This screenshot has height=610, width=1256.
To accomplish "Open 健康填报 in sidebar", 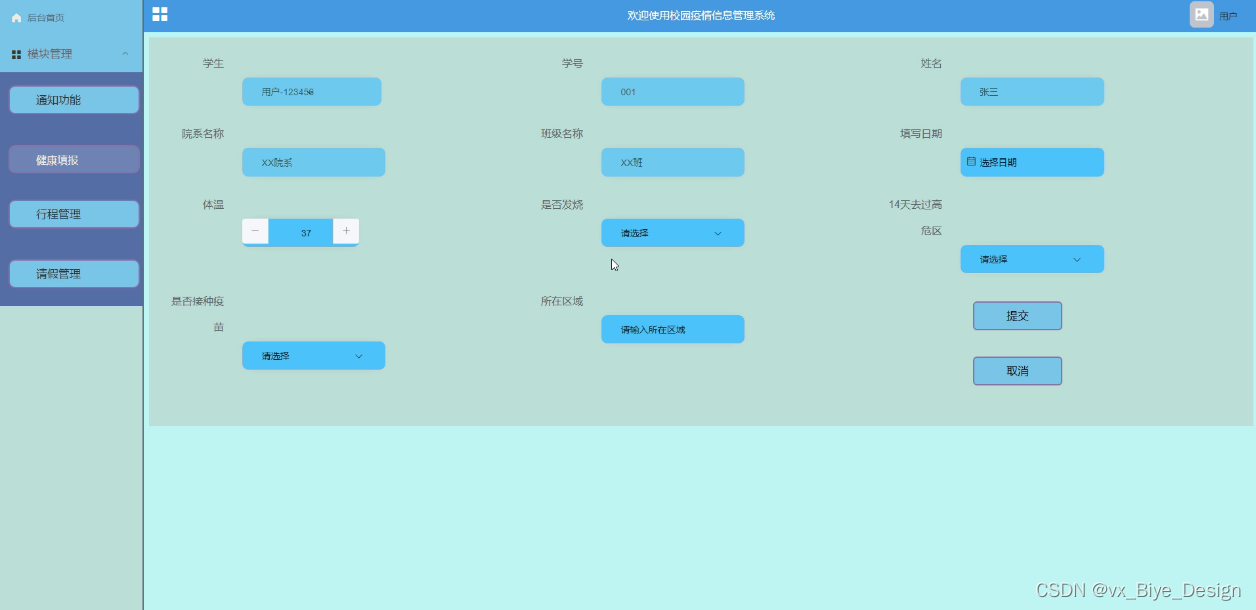I will pos(74,160).
